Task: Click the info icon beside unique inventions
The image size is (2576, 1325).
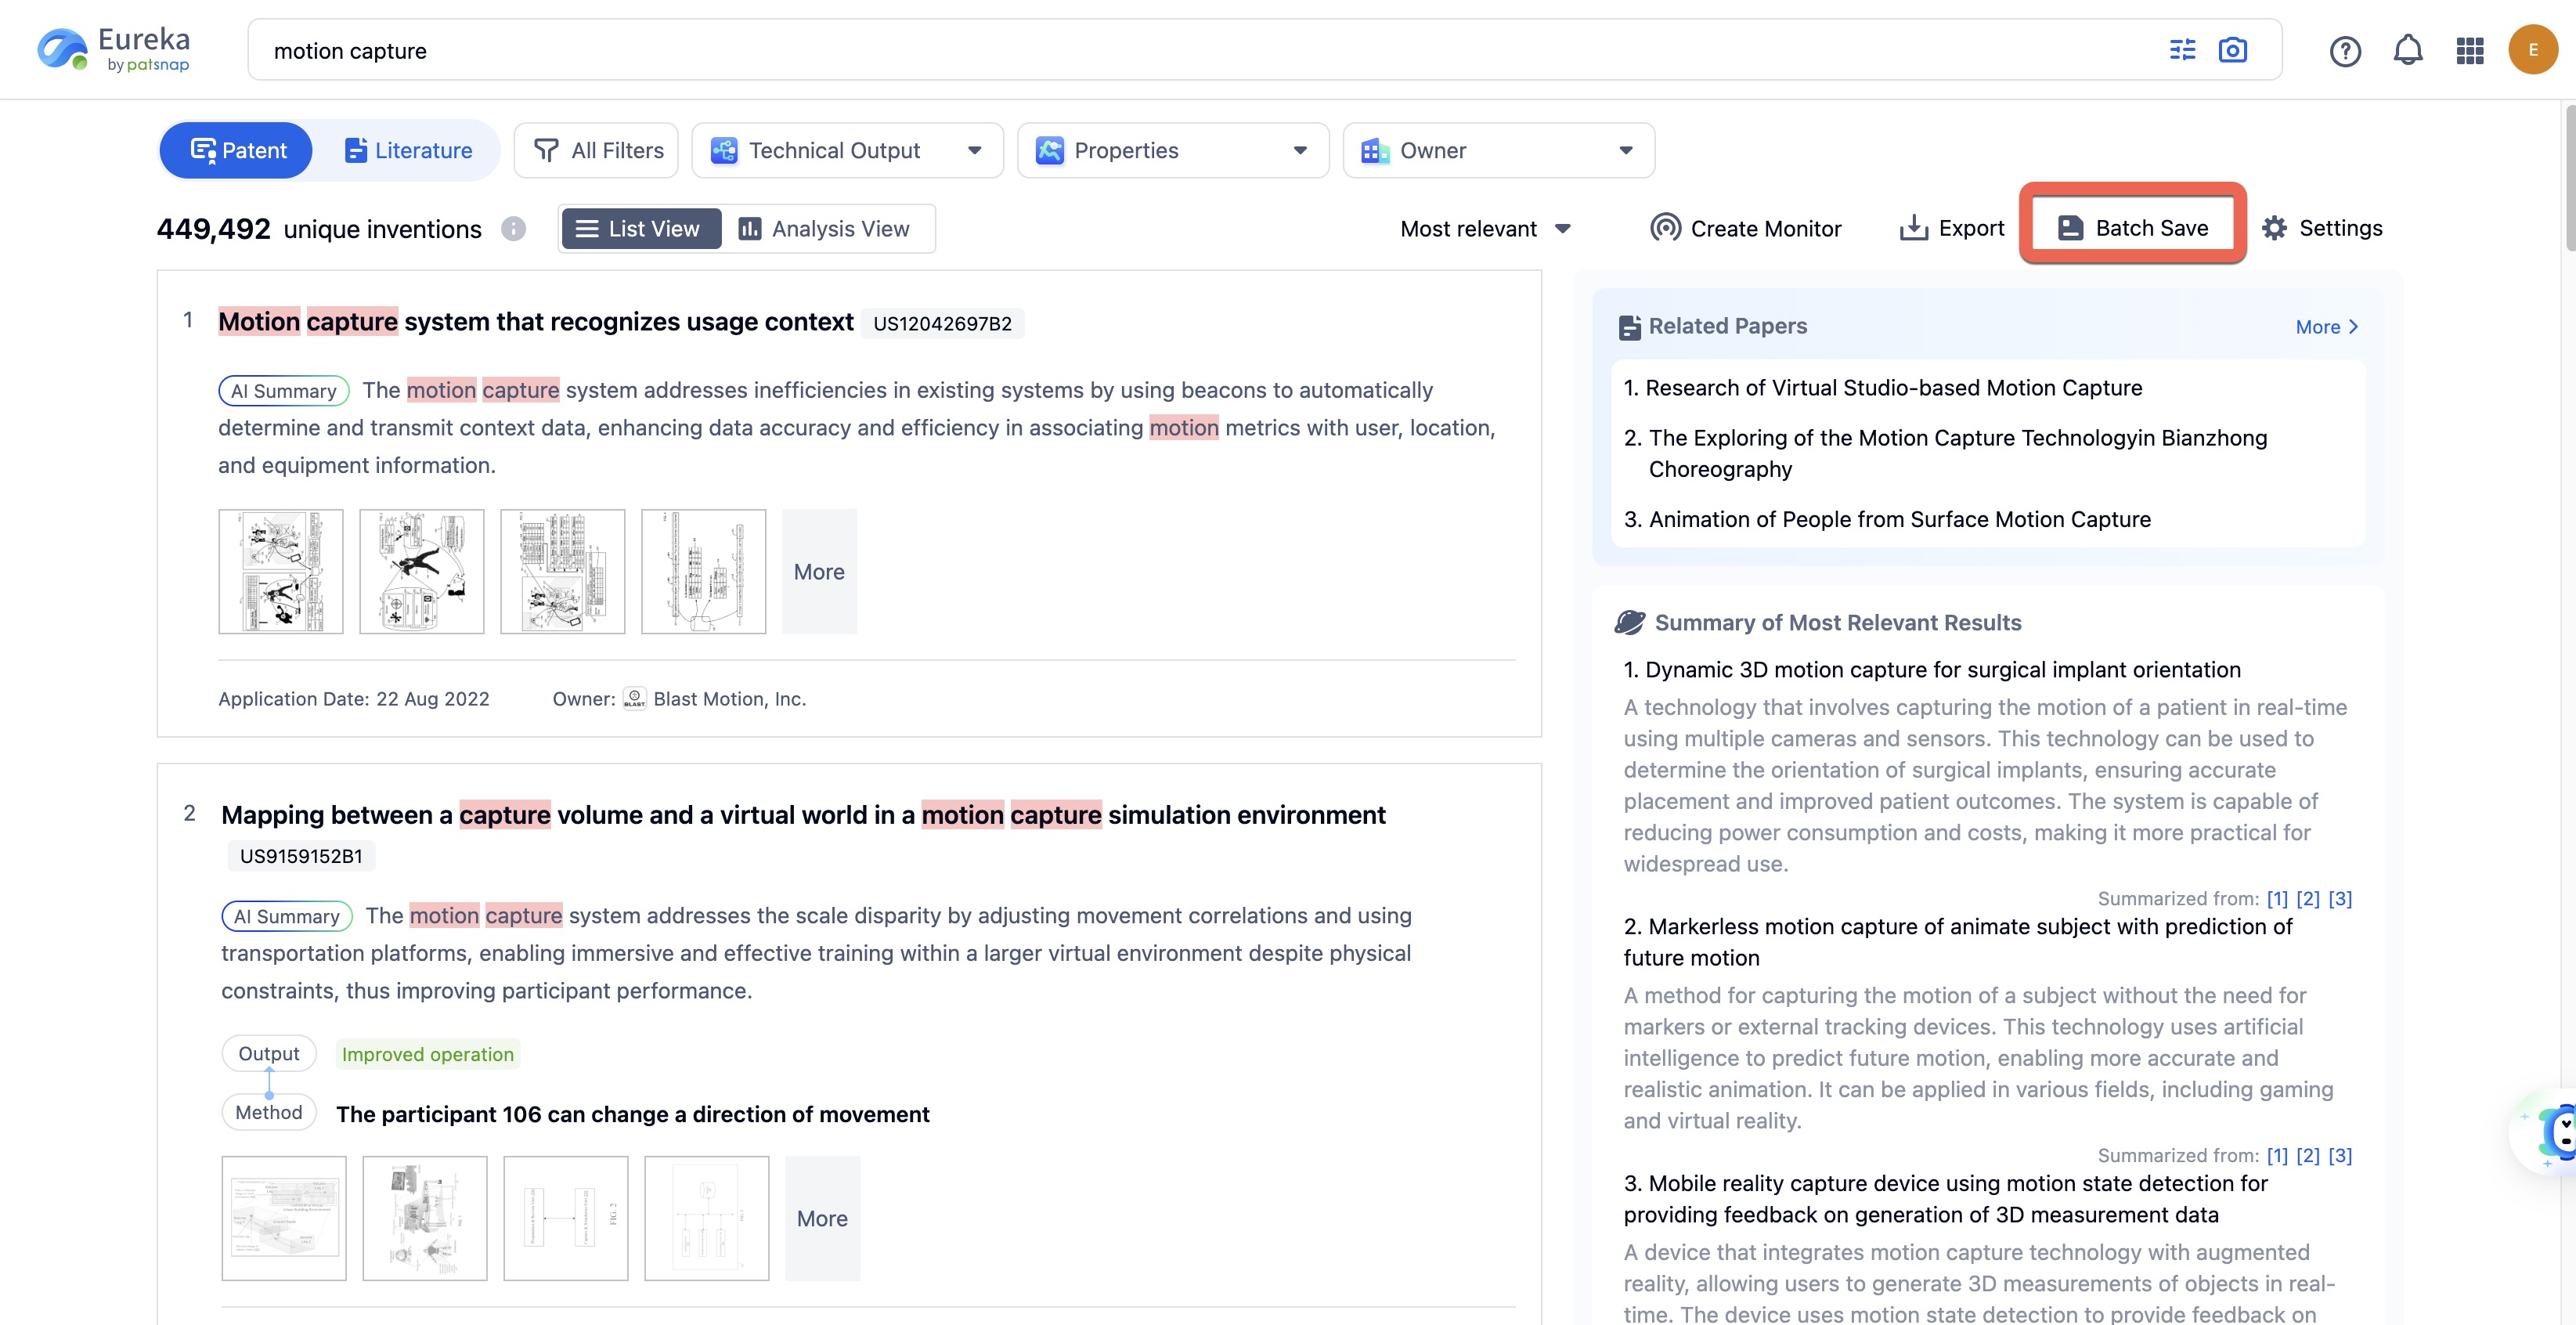Action: [513, 229]
